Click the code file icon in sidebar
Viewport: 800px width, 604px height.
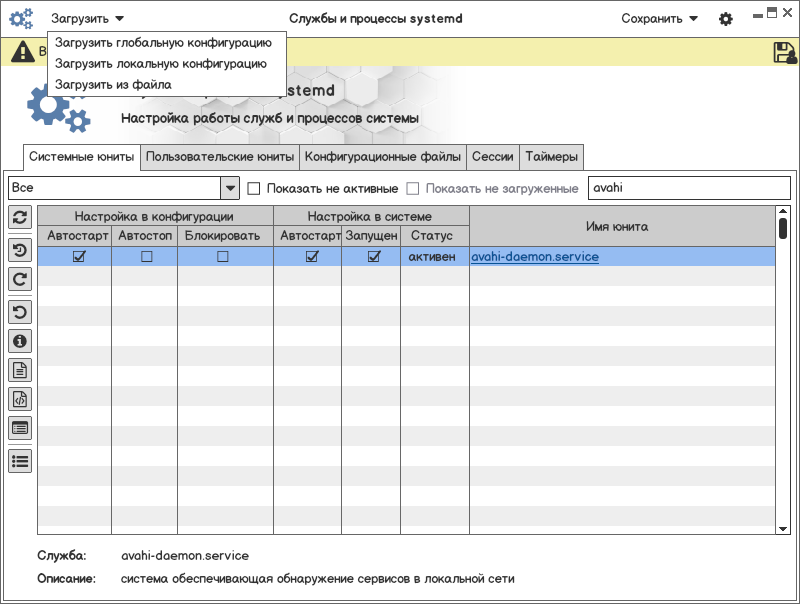pyautogui.click(x=20, y=399)
